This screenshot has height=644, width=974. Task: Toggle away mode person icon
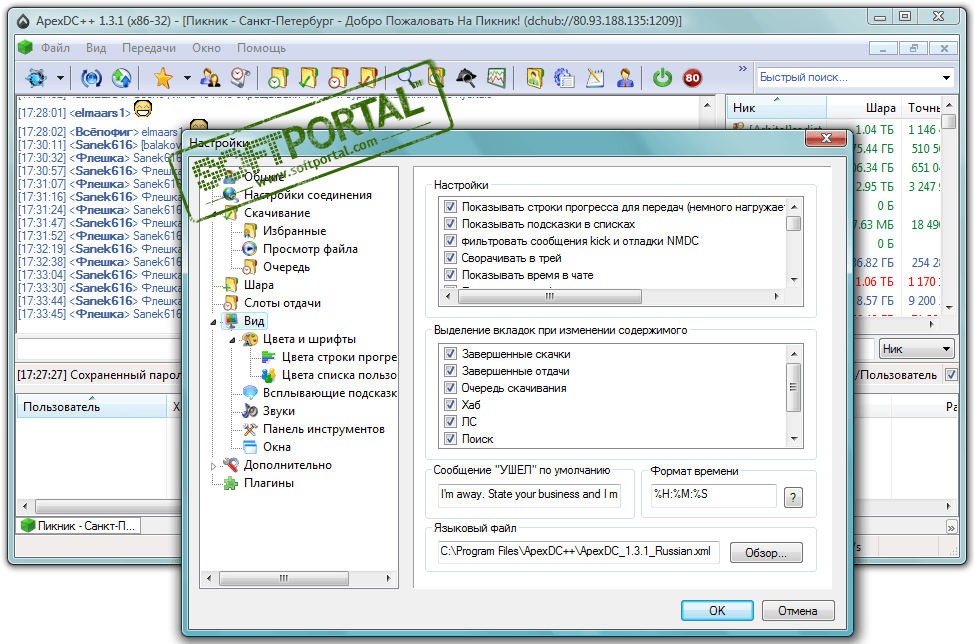pyautogui.click(x=625, y=78)
